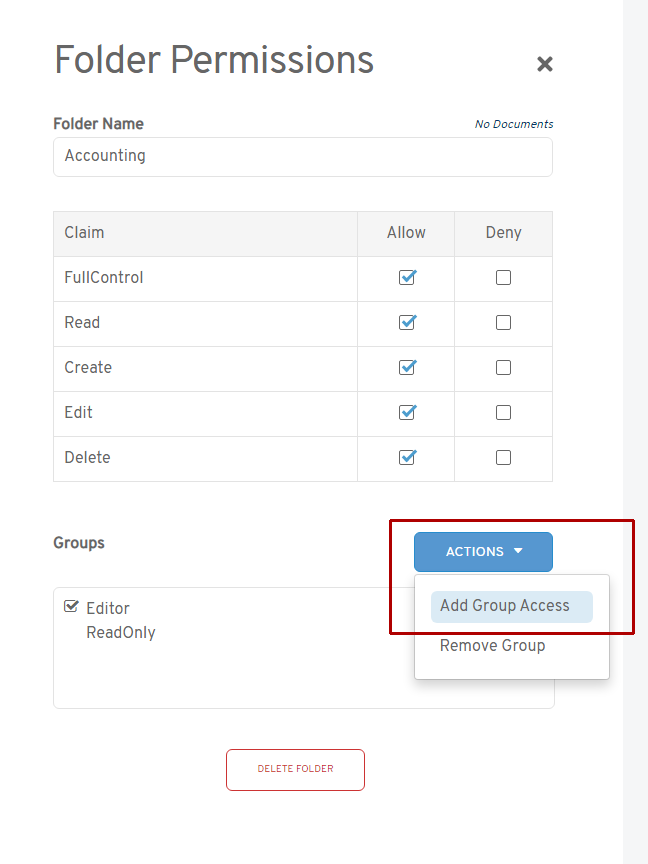The height and width of the screenshot is (864, 648).
Task: Toggle Allow checkbox for Edit
Action: (407, 413)
